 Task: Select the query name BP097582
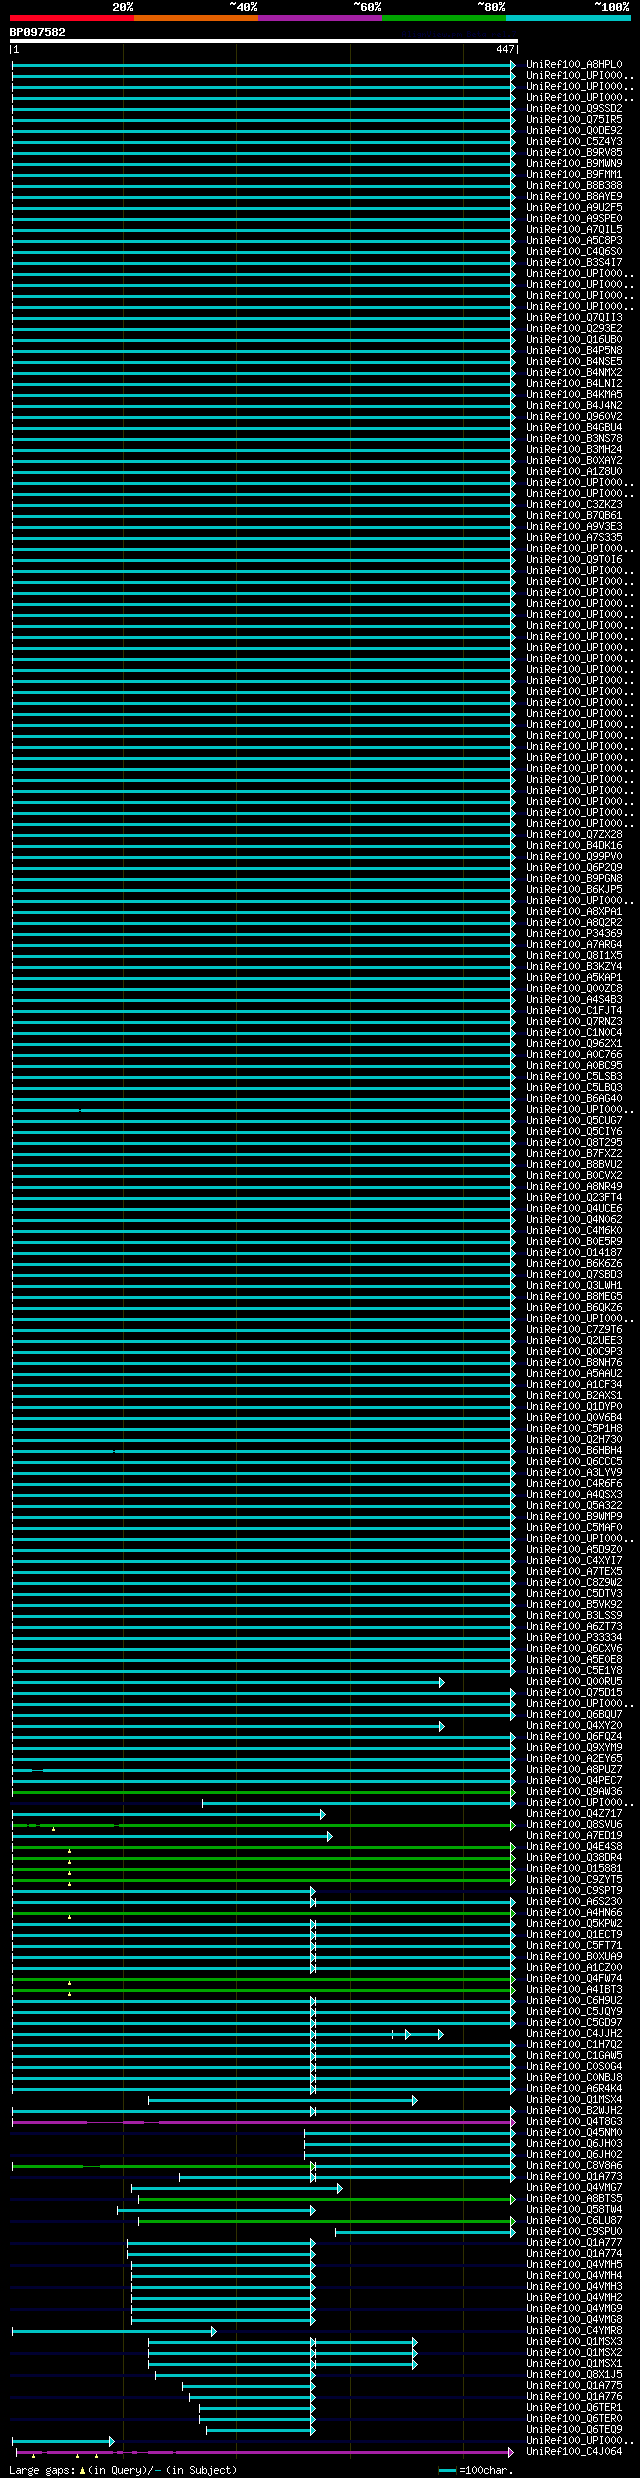[38, 32]
